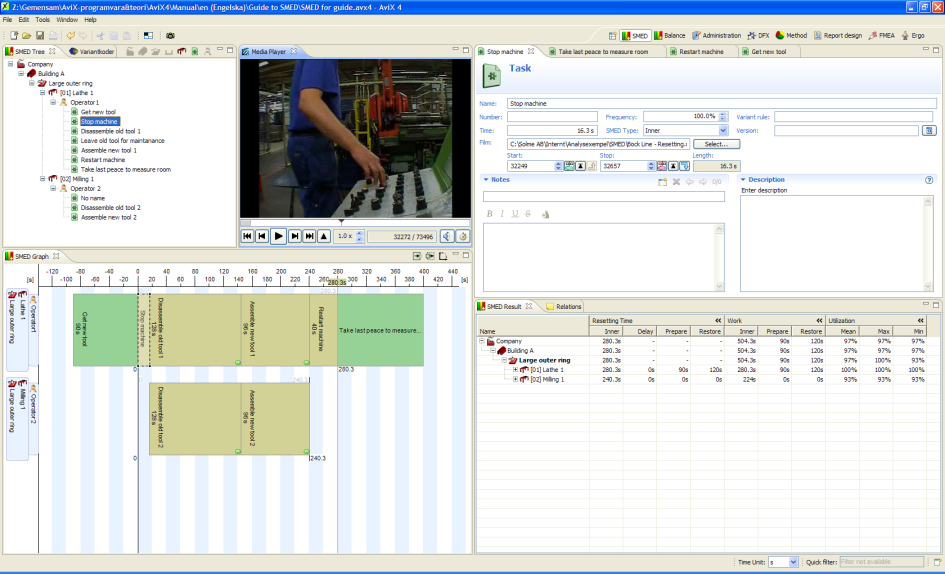
Task: Click the speaker volume icon in player
Action: point(446,236)
